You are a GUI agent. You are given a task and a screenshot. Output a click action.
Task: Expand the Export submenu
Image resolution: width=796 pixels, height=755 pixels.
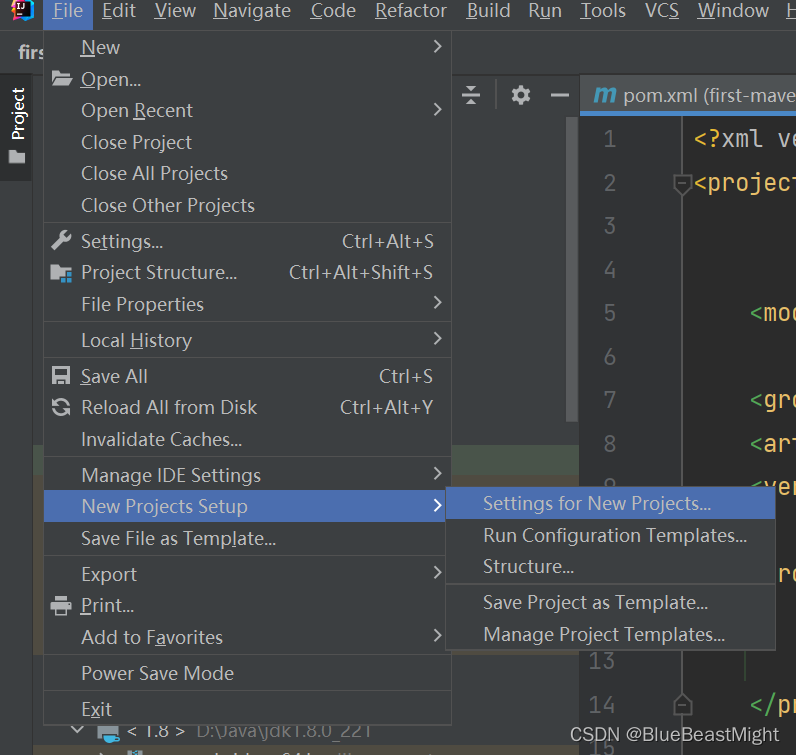[x=247, y=574]
